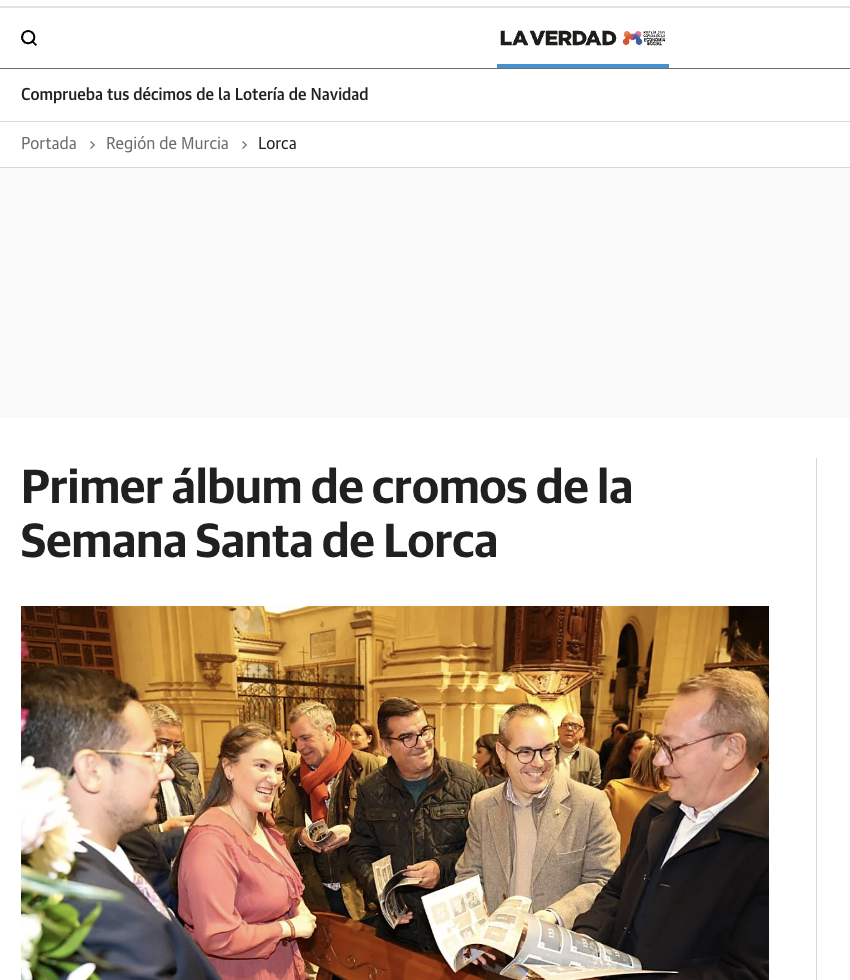This screenshot has width=850, height=980.
Task: Go to the Portada breadcrumb
Action: [x=49, y=144]
